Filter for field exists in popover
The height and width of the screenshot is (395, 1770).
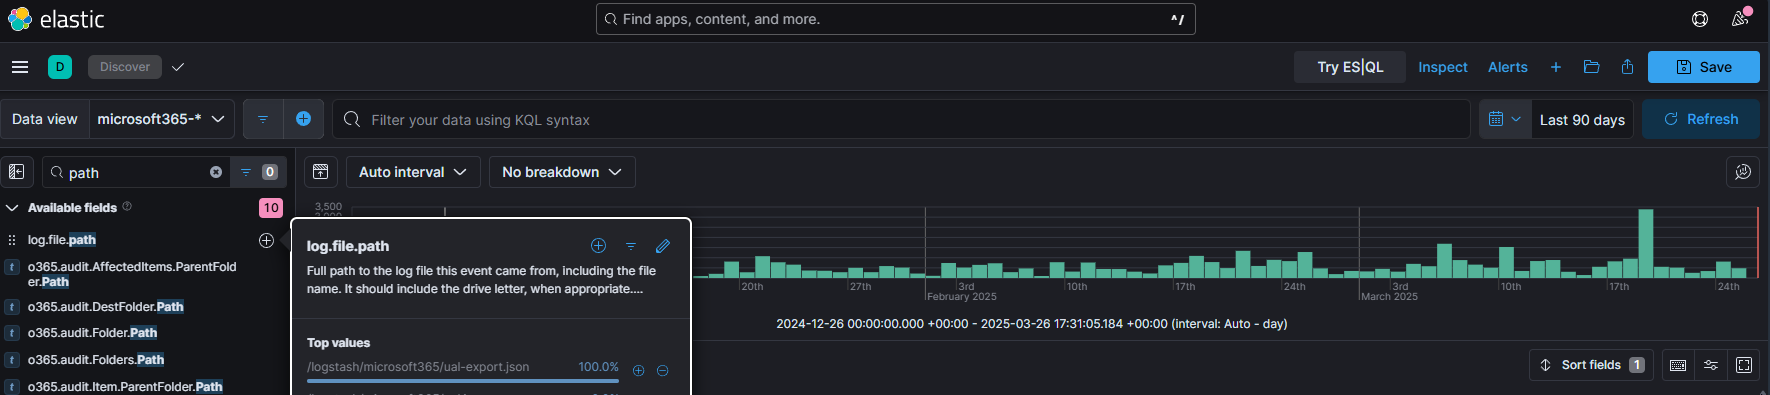(631, 246)
